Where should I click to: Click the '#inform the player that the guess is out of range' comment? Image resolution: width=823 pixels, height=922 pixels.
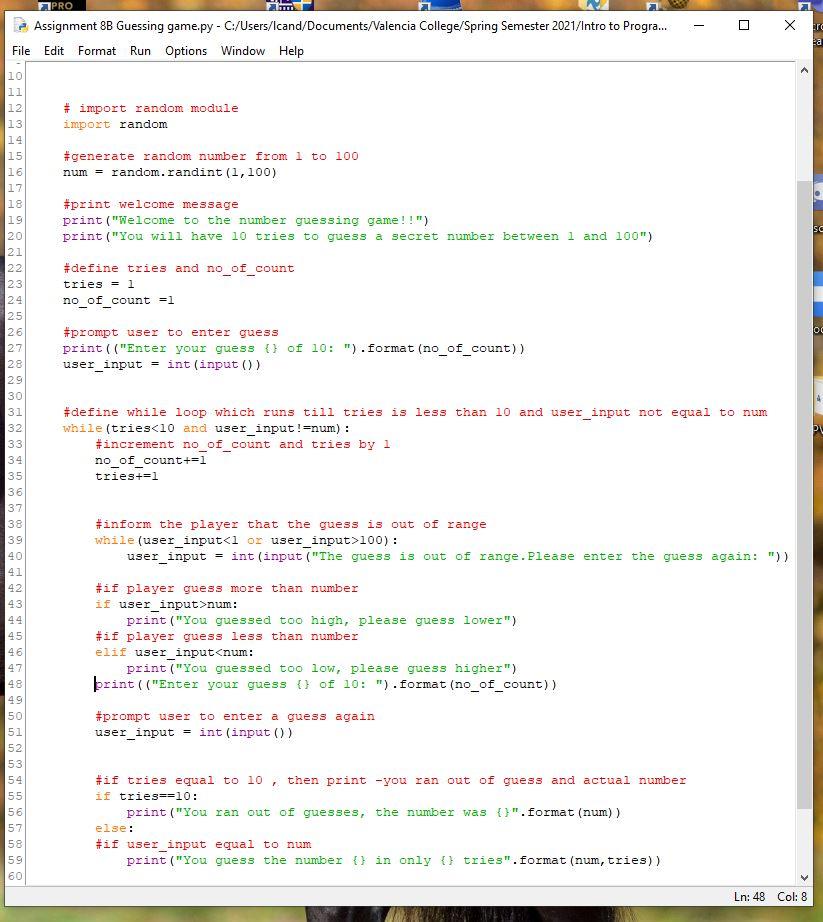pos(290,524)
